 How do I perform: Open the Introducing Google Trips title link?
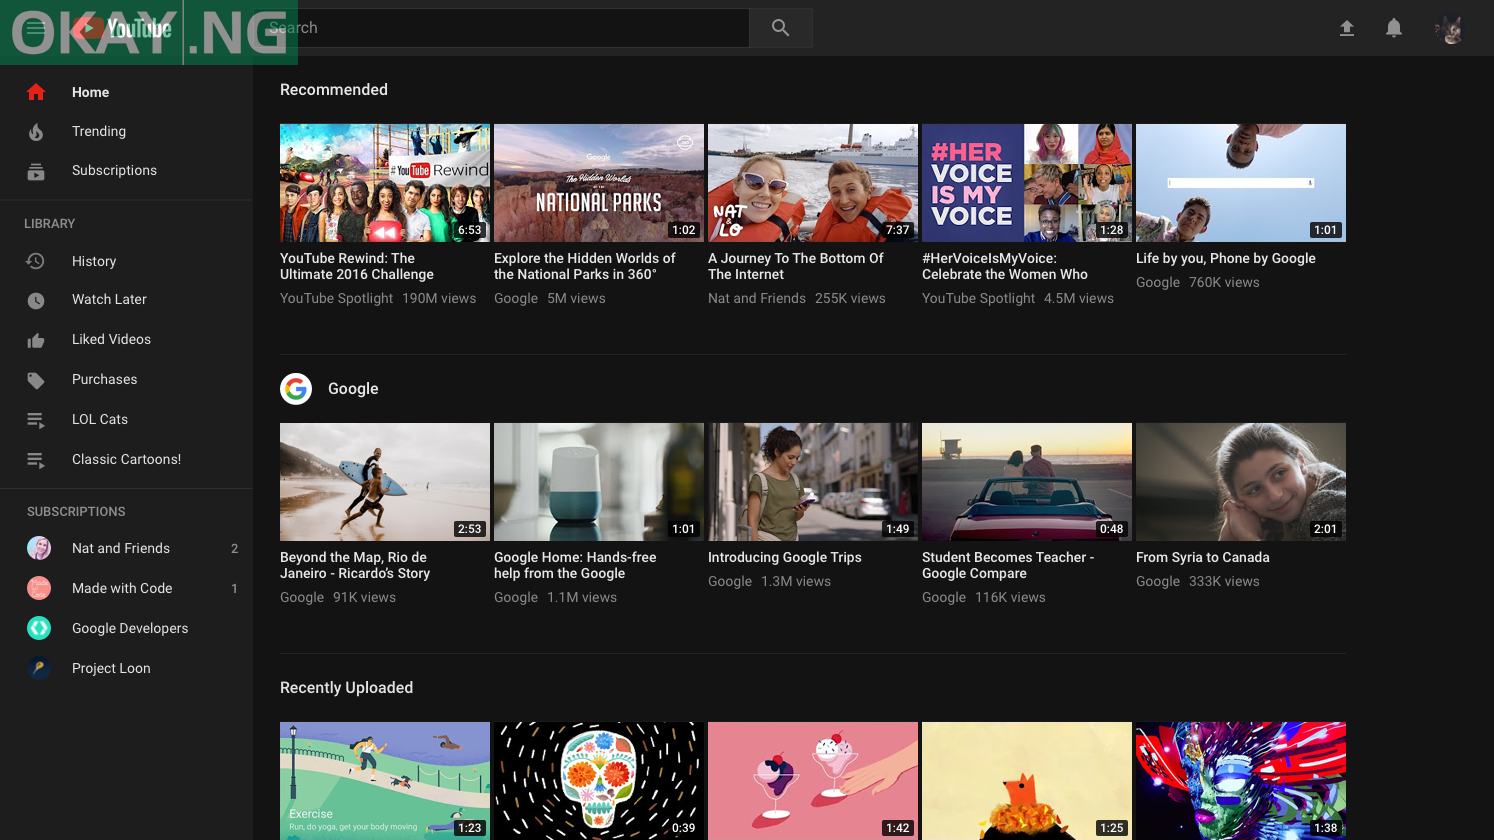784,557
